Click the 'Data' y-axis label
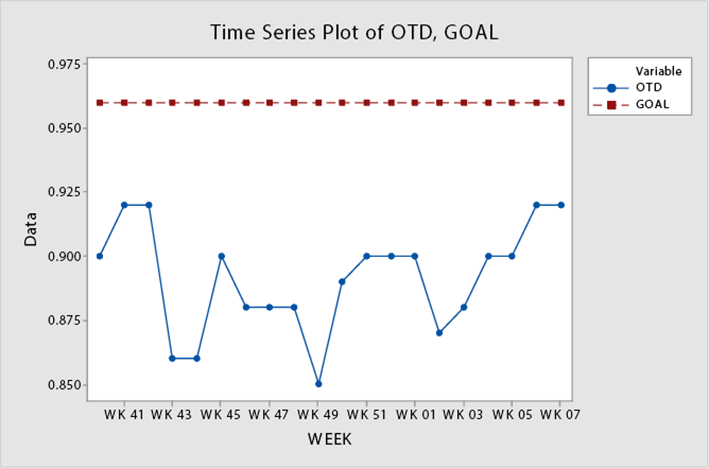Viewport: 709px width, 468px height. tap(31, 231)
